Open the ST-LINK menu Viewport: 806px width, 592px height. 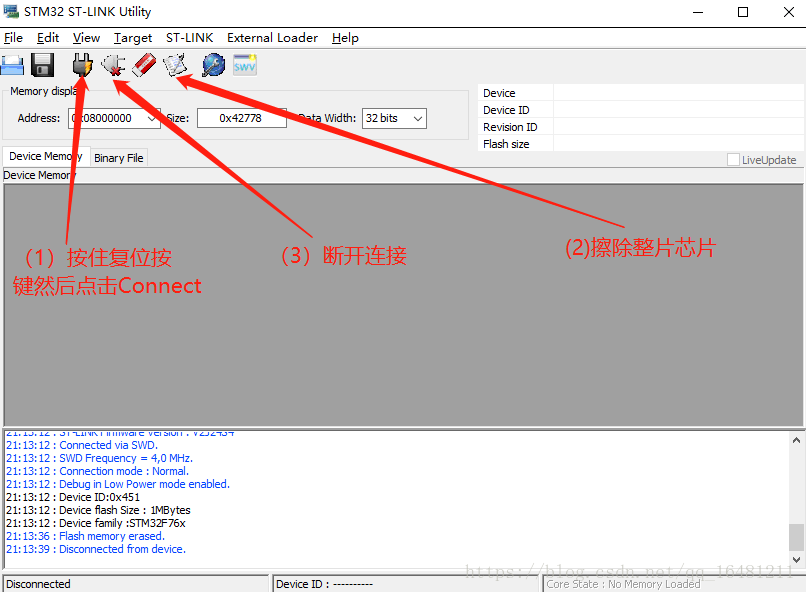tap(189, 37)
